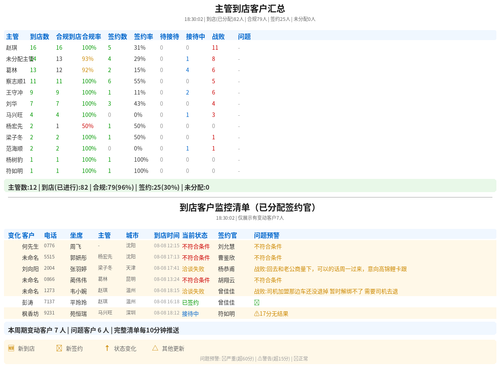
Task: Click the 签约数 column header
Action: pyautogui.click(x=117, y=37)
